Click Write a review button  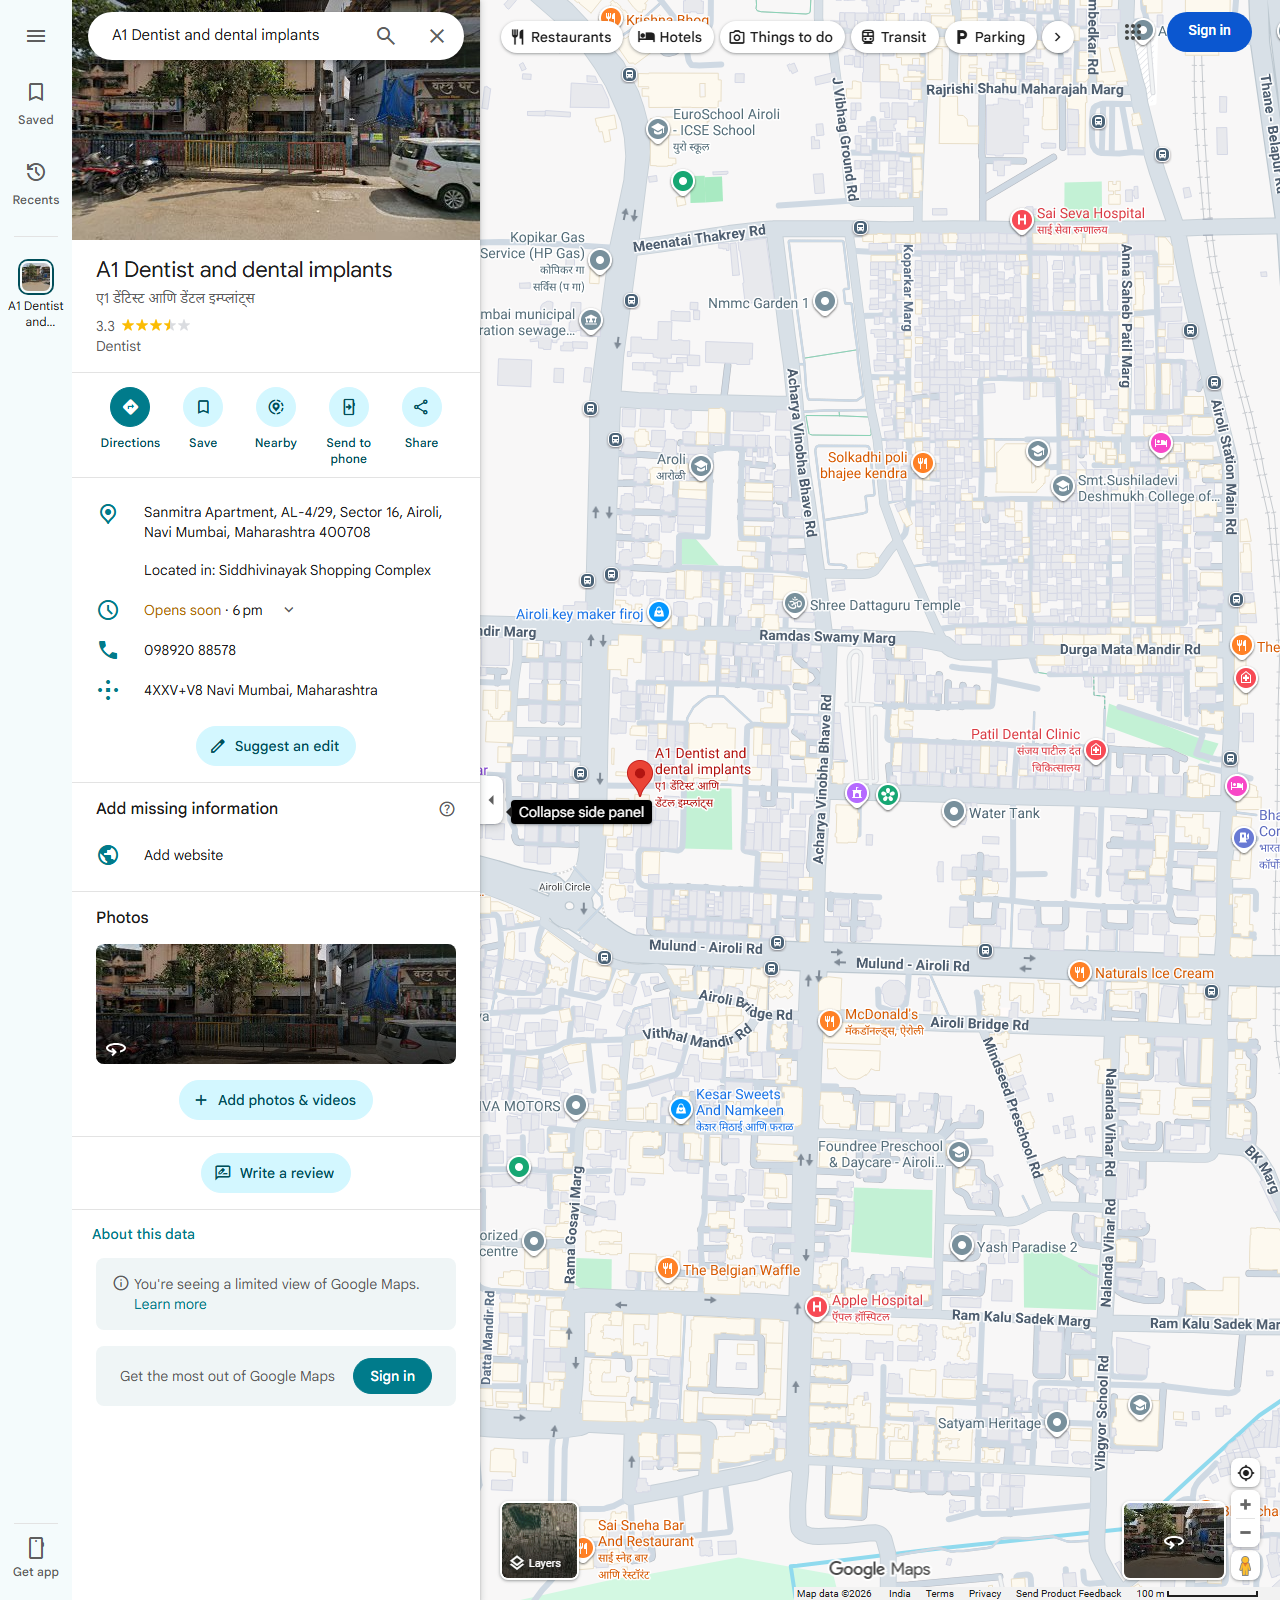pos(276,1173)
